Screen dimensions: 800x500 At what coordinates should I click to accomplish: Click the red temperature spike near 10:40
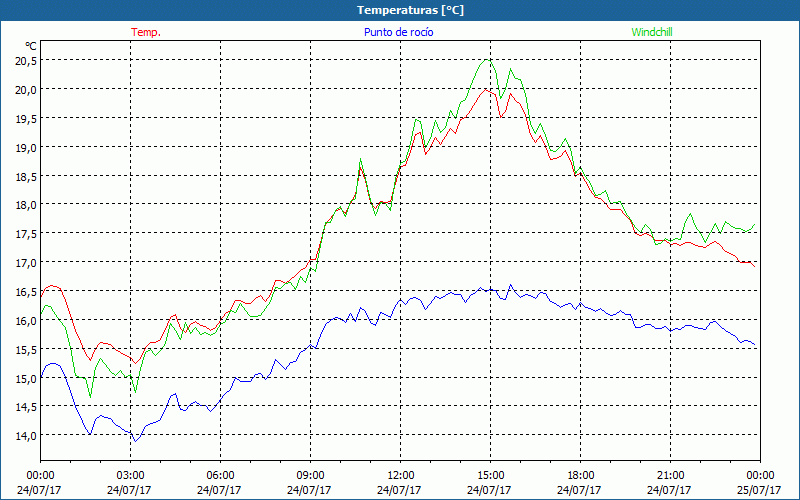(x=360, y=169)
